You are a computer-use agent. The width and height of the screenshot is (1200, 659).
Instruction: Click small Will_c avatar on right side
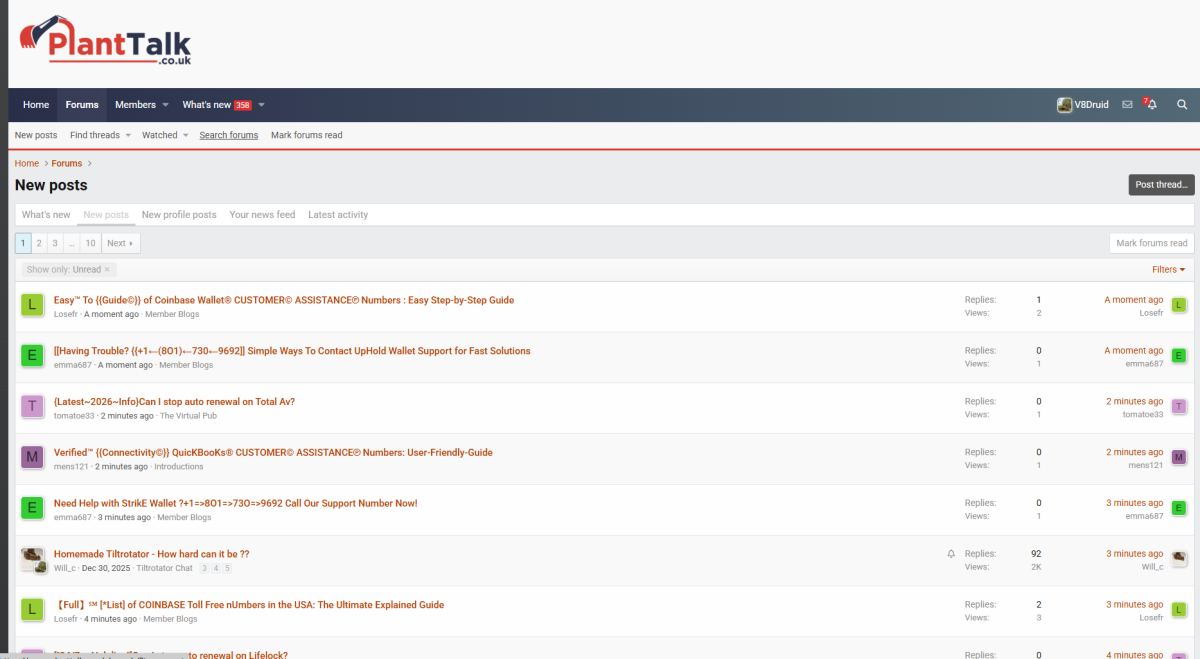tap(1179, 559)
